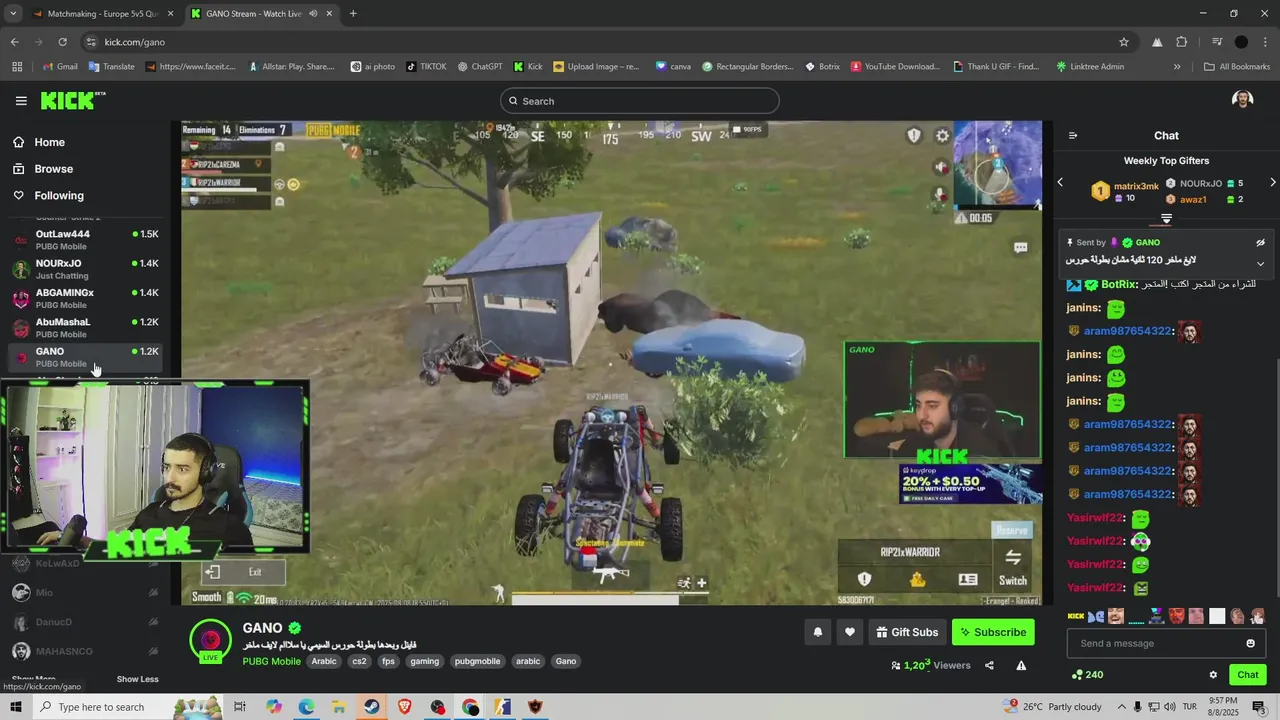Image resolution: width=1280 pixels, height=720 pixels.
Task: Show next weekly top gifters
Action: [1272, 183]
